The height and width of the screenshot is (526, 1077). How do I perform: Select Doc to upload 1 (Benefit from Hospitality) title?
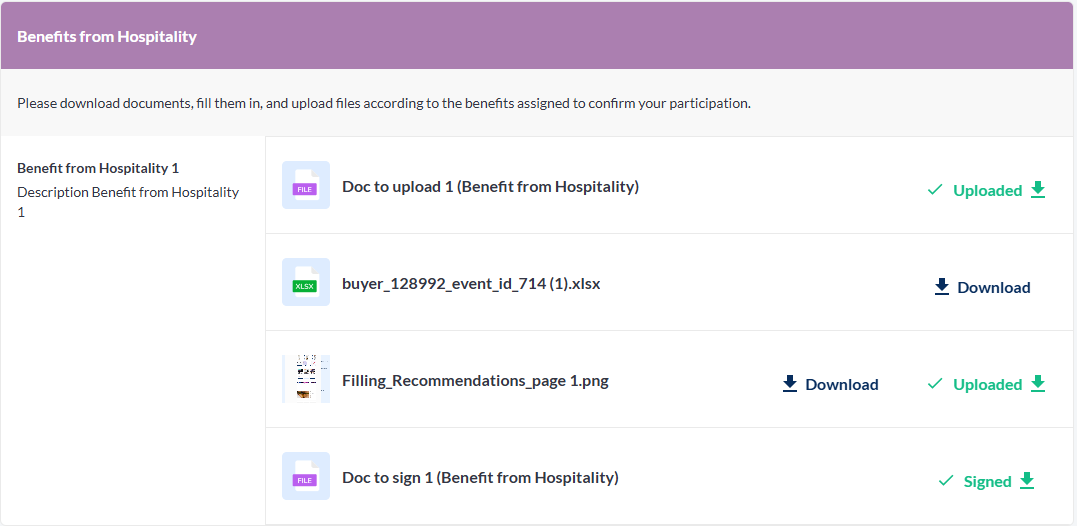point(490,186)
